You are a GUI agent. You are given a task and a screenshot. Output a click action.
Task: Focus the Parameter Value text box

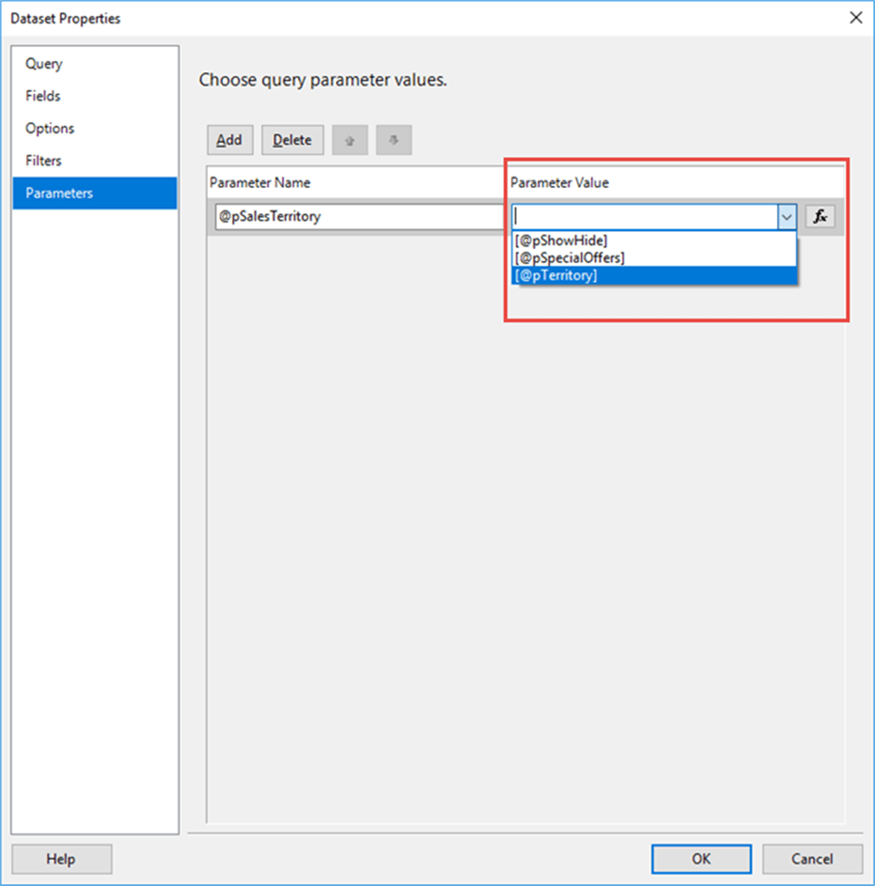tap(644, 216)
